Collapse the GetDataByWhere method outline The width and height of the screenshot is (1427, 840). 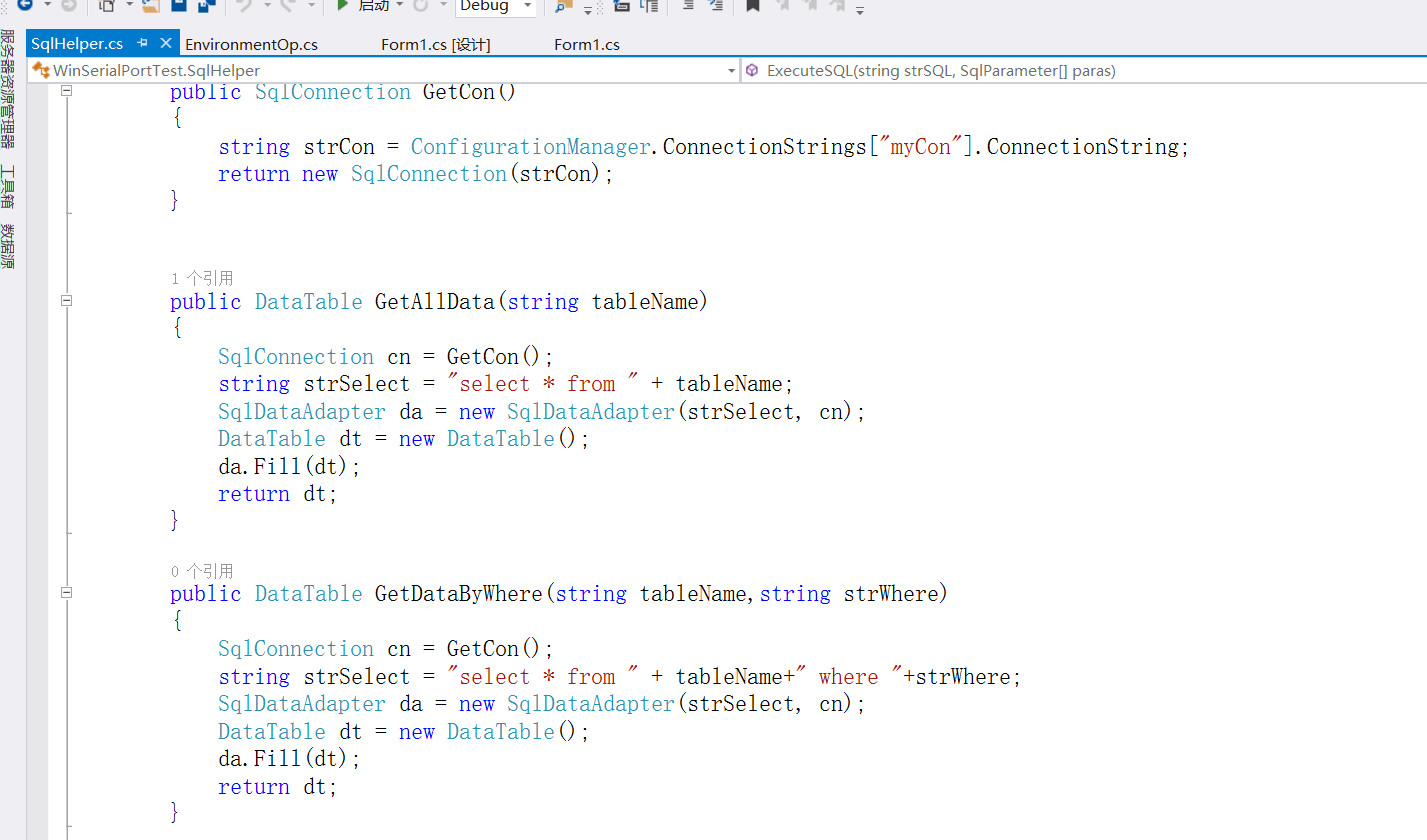[67, 593]
